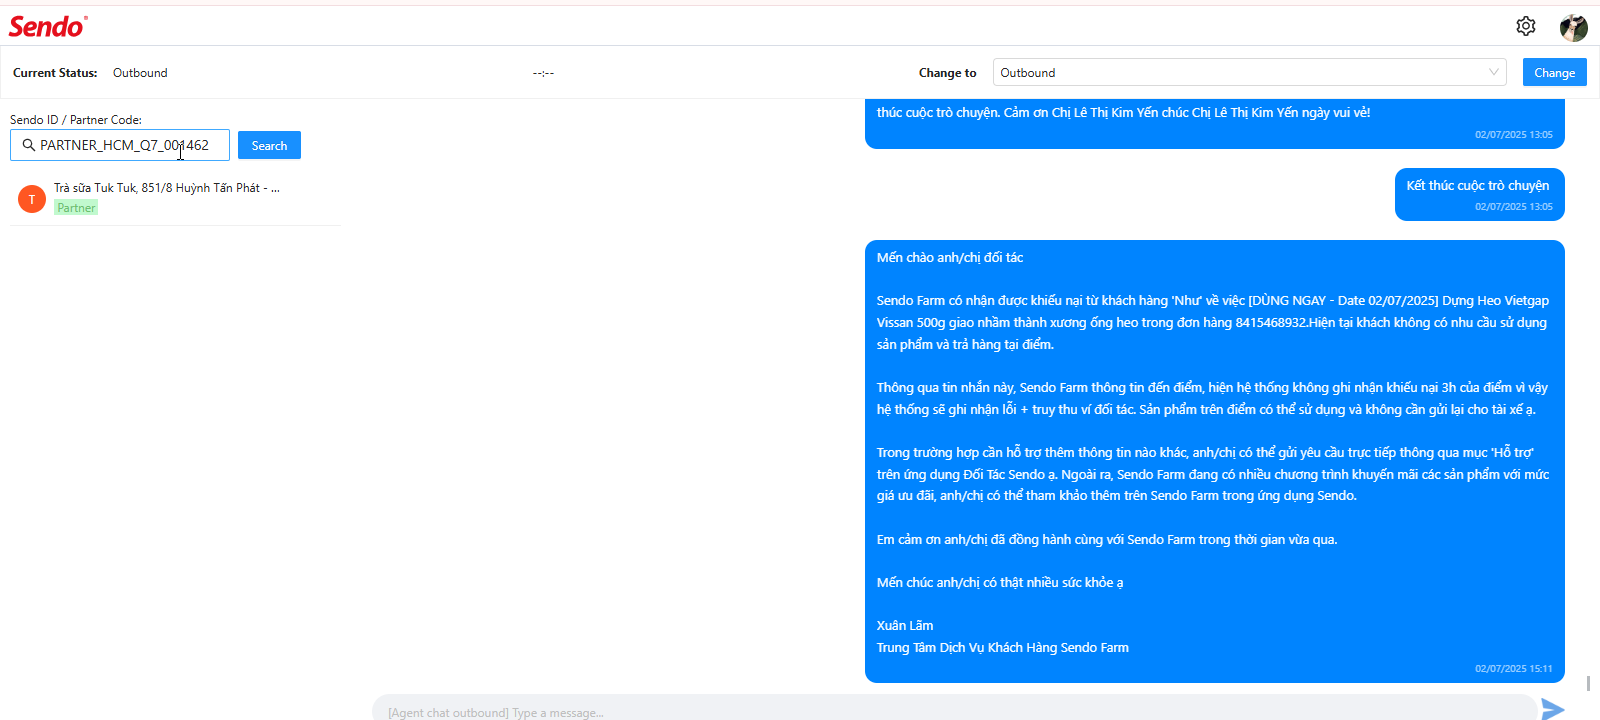Click the 'Xuân Lâm' signature line
The width and height of the screenshot is (1600, 720).
[x=905, y=626]
